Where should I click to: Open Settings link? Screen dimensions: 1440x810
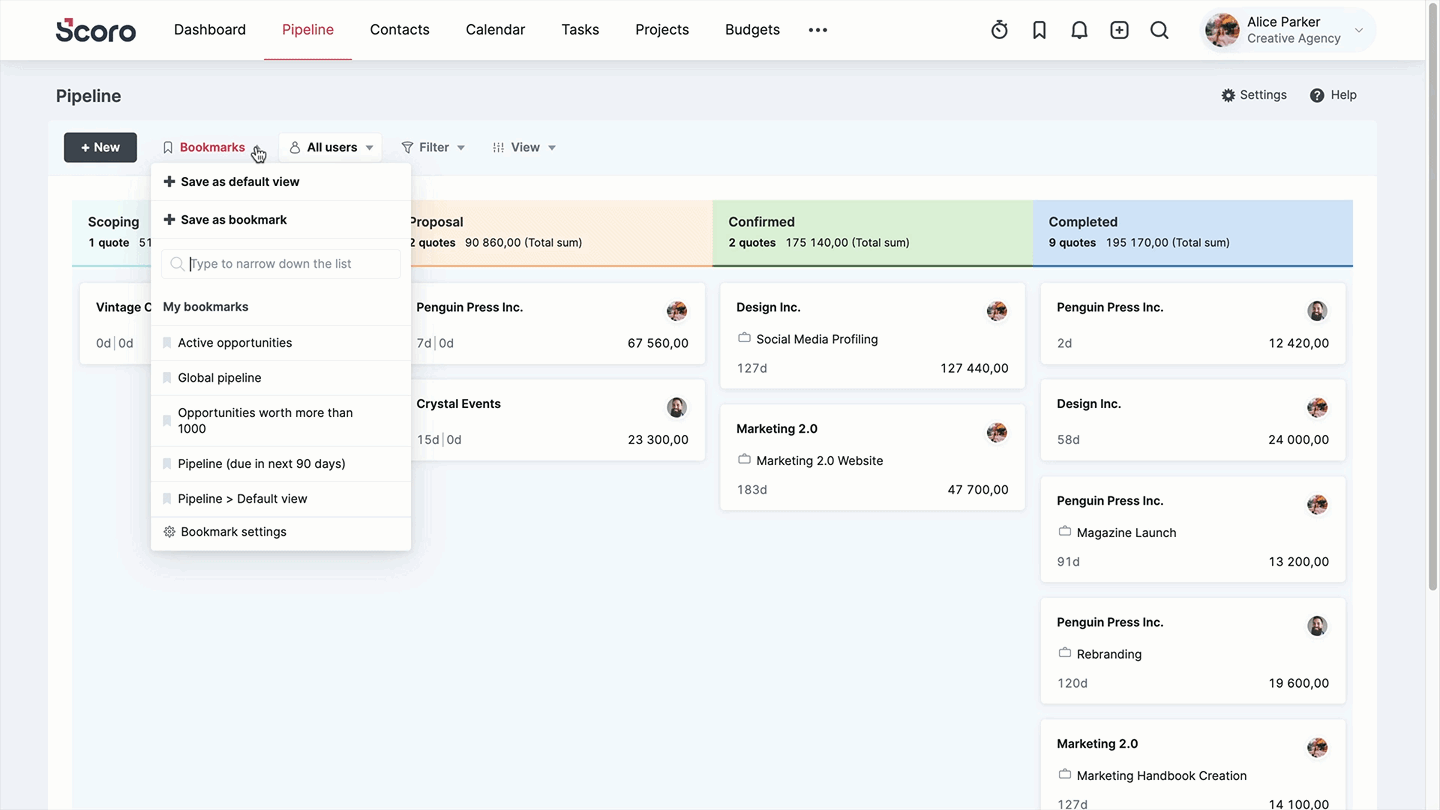click(1254, 95)
